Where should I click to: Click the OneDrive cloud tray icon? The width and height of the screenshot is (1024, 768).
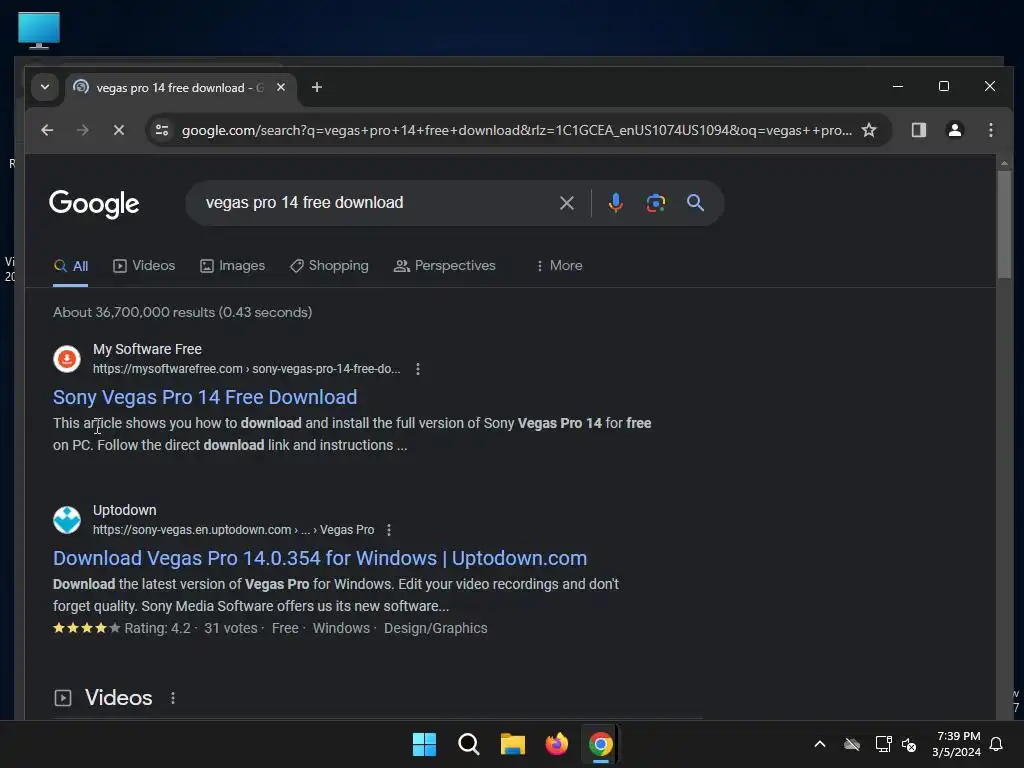pos(852,744)
